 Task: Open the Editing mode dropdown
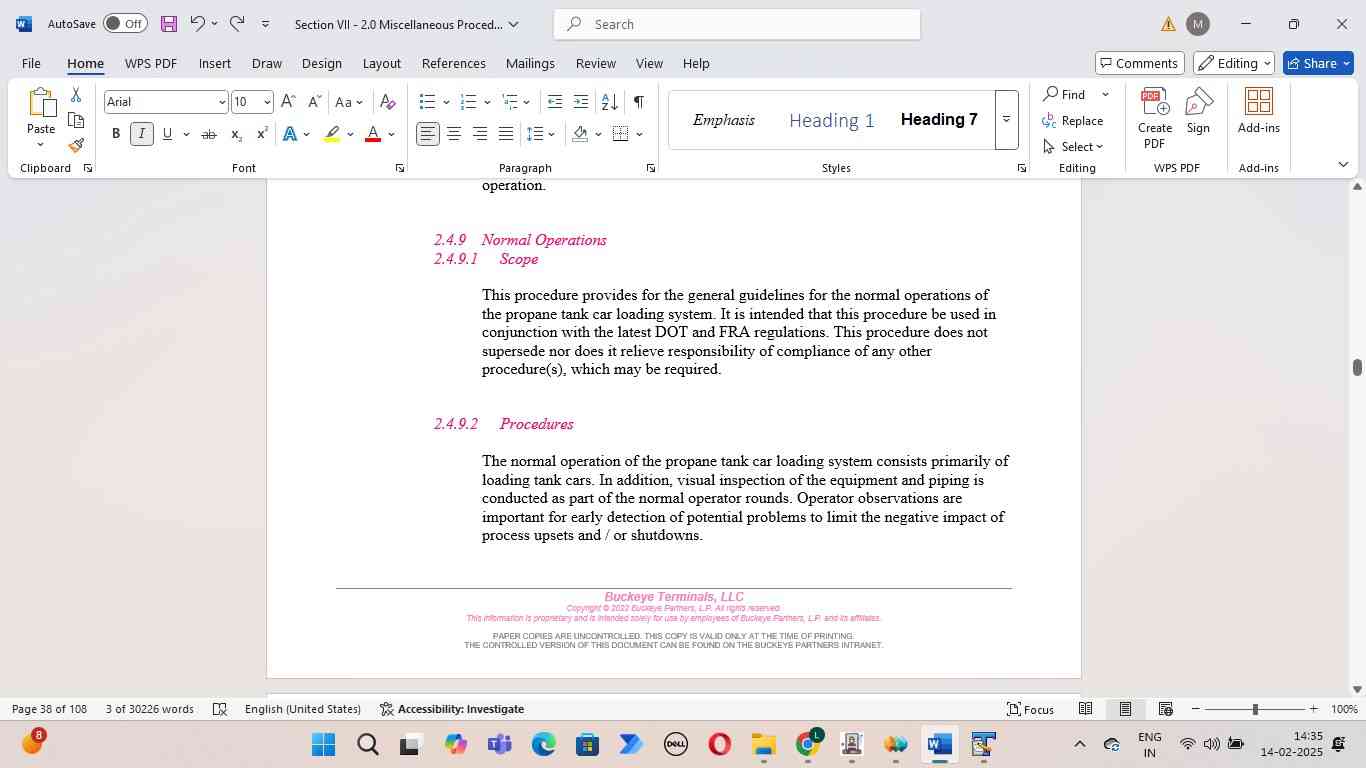tap(1234, 63)
